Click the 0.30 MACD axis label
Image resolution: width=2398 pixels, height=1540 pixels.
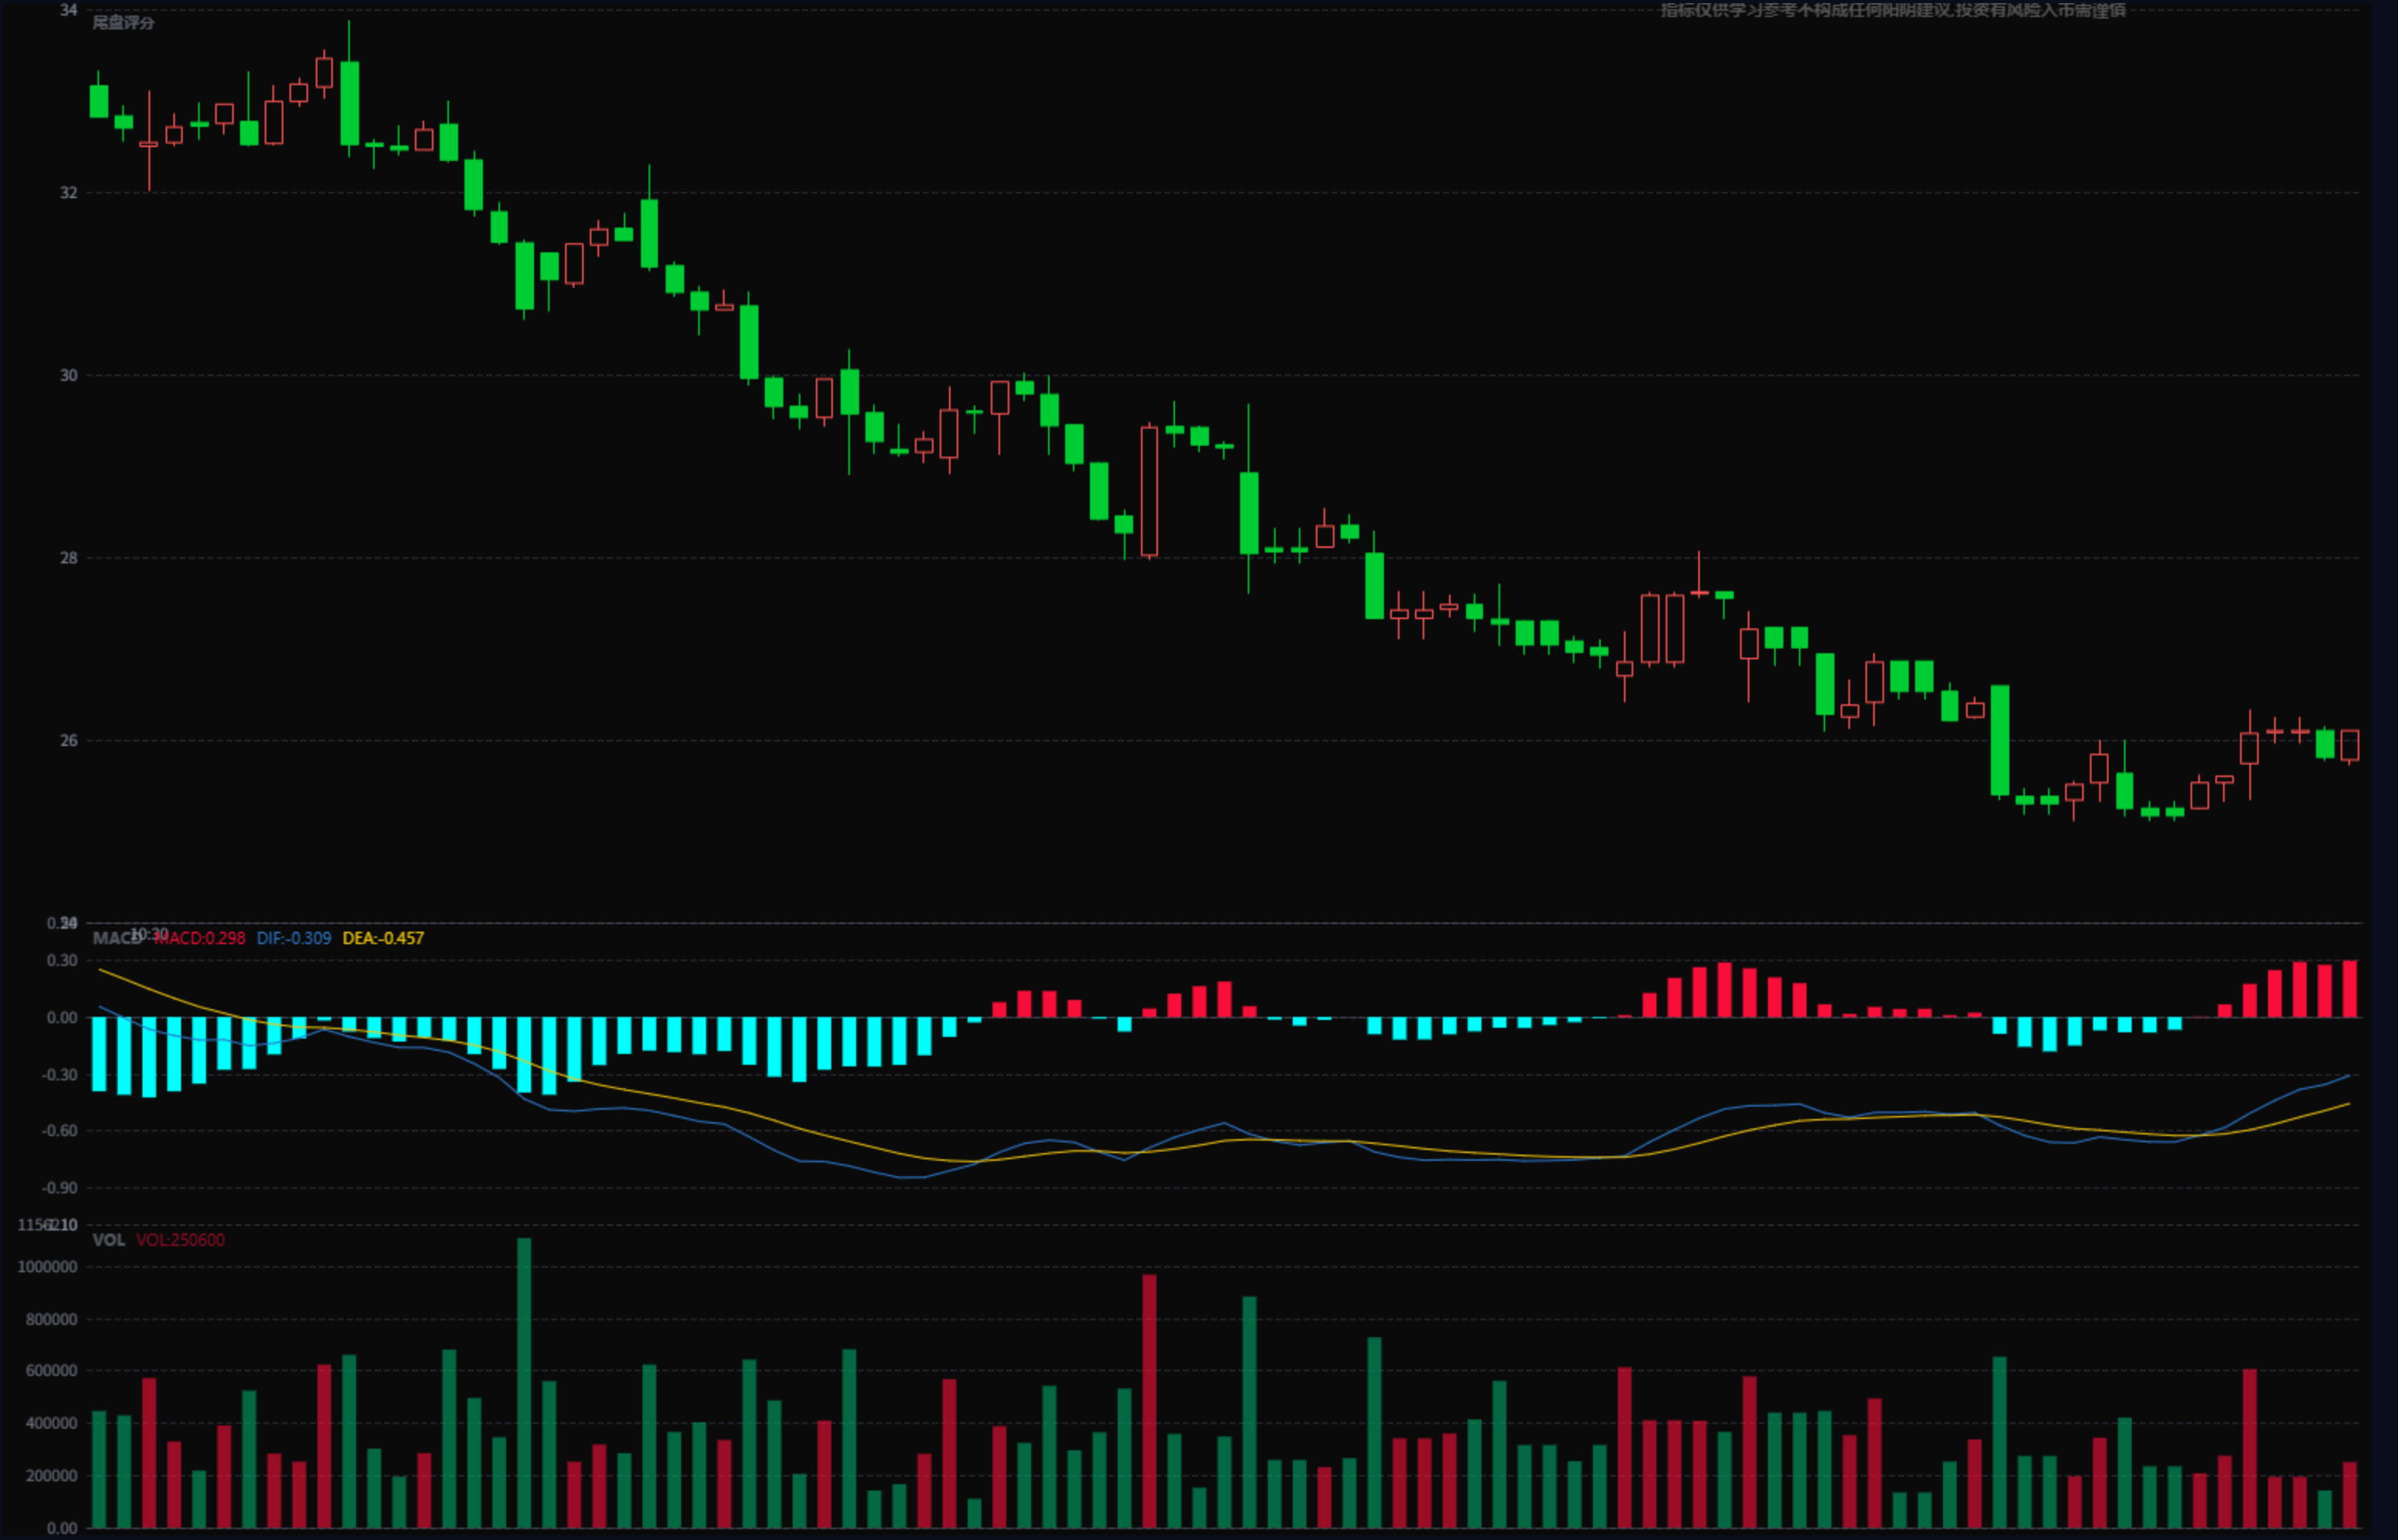pos(63,961)
